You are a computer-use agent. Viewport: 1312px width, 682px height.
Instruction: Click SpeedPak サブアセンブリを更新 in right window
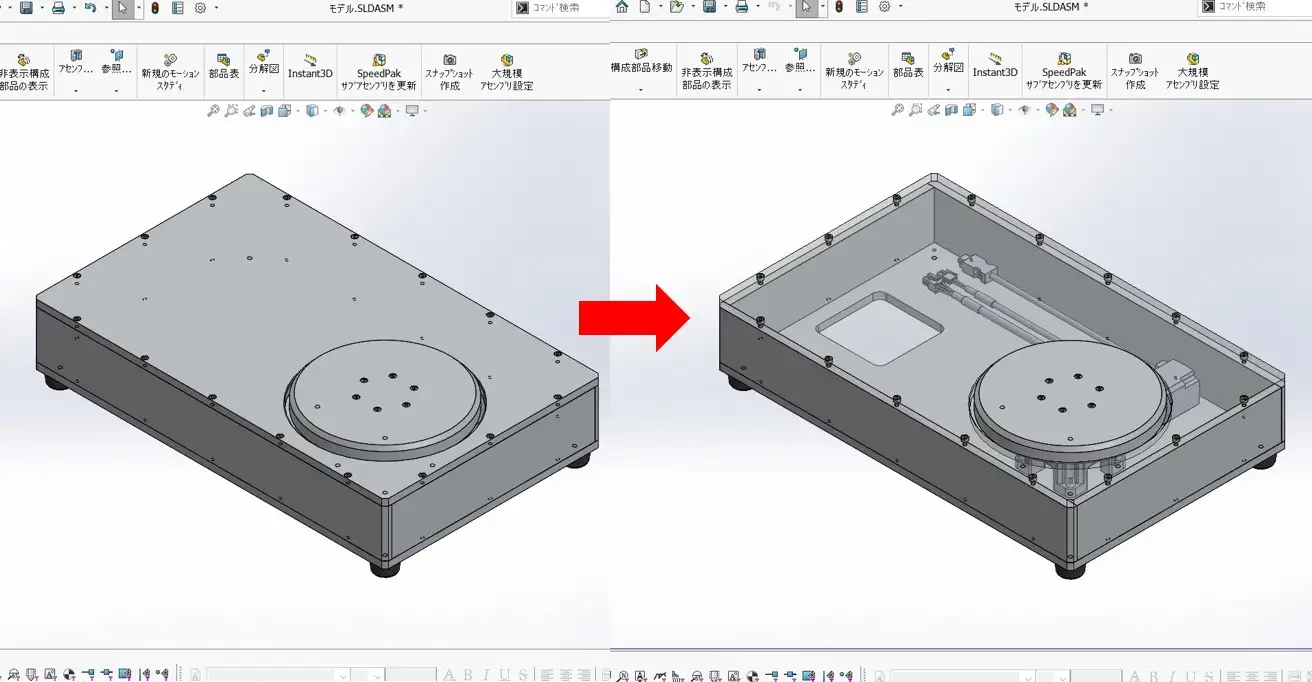(1064, 71)
